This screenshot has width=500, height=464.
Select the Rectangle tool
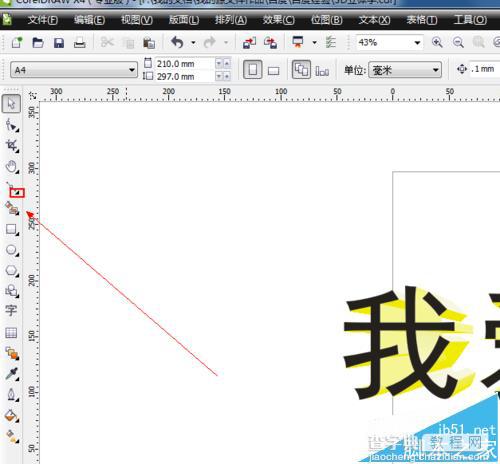pos(12,230)
